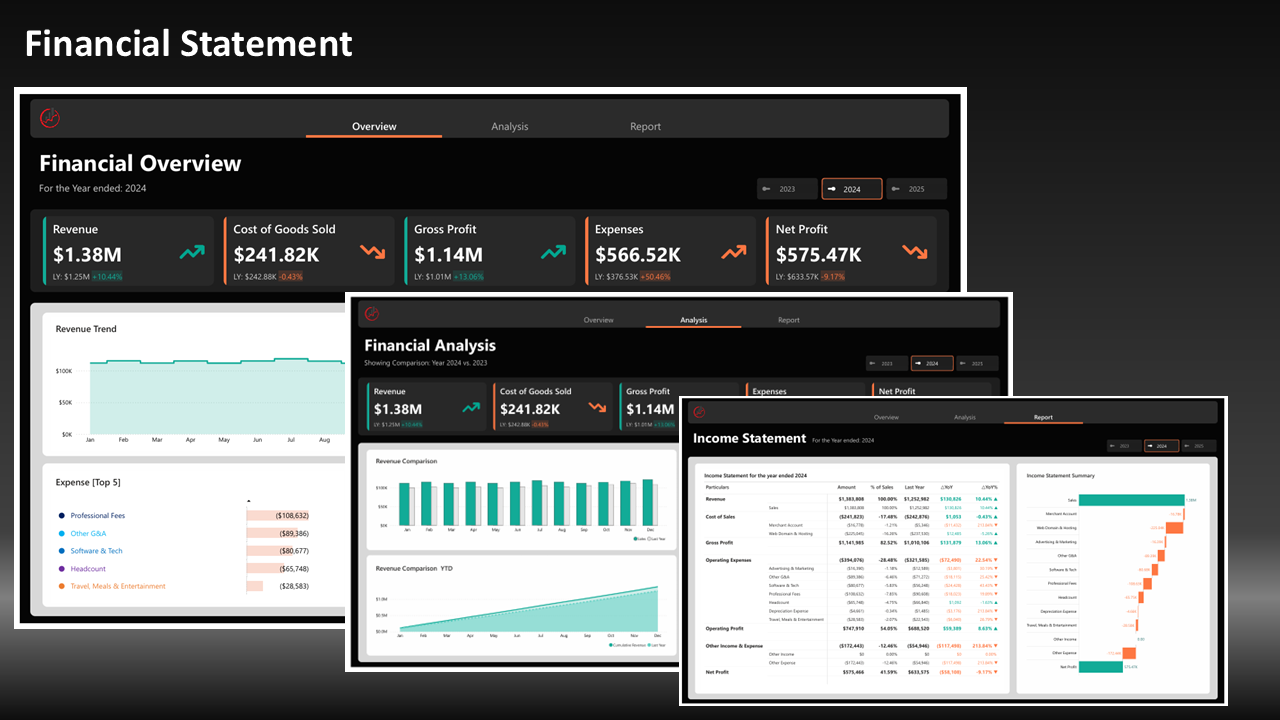
Task: Click the Revenue up-trend arrow on Financial Overview
Action: pyautogui.click(x=192, y=253)
